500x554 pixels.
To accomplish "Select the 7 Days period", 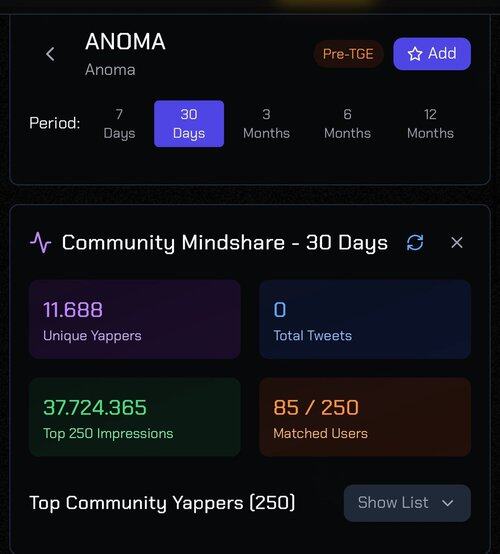I will (119, 124).
